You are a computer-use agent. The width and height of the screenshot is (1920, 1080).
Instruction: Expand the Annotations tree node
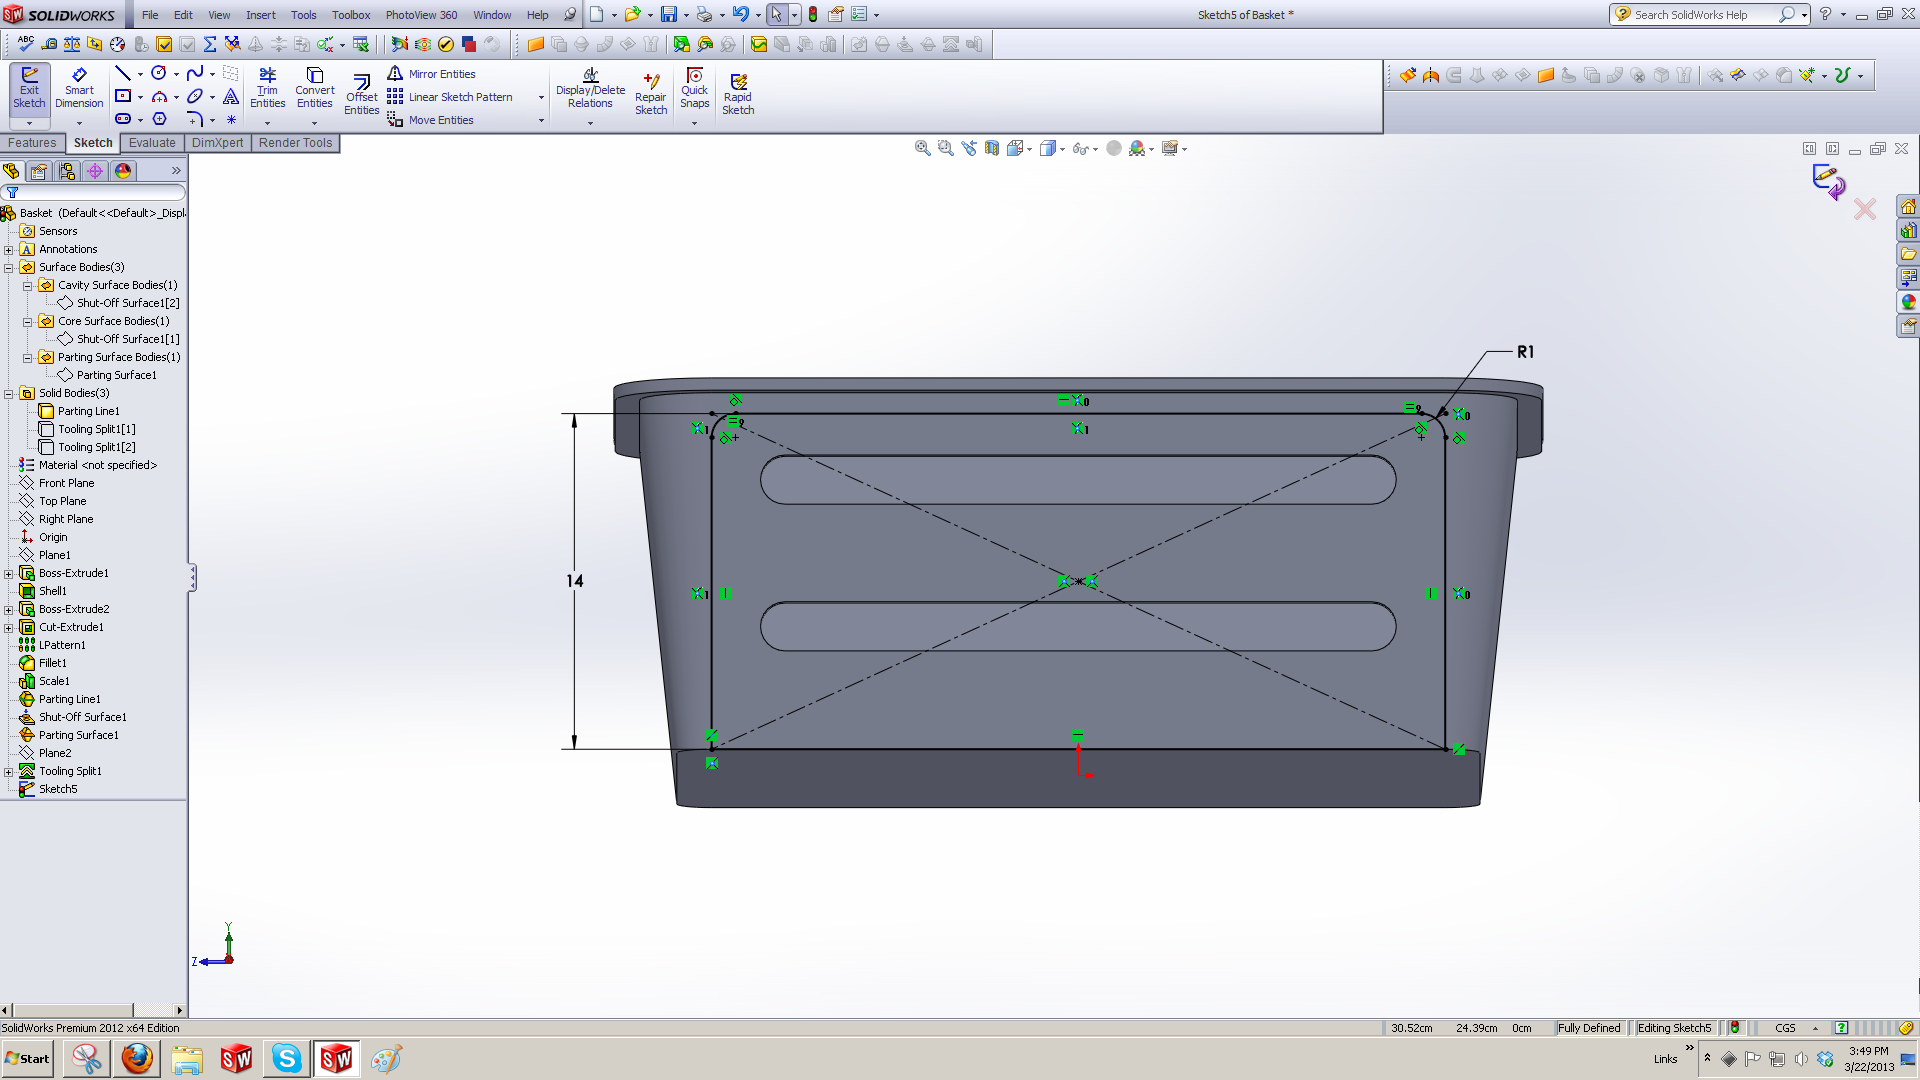(x=9, y=250)
